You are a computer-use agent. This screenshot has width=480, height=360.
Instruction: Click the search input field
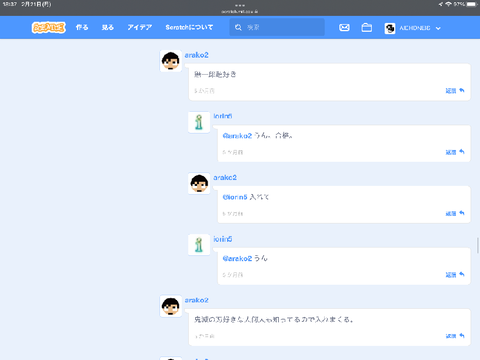pos(277,27)
